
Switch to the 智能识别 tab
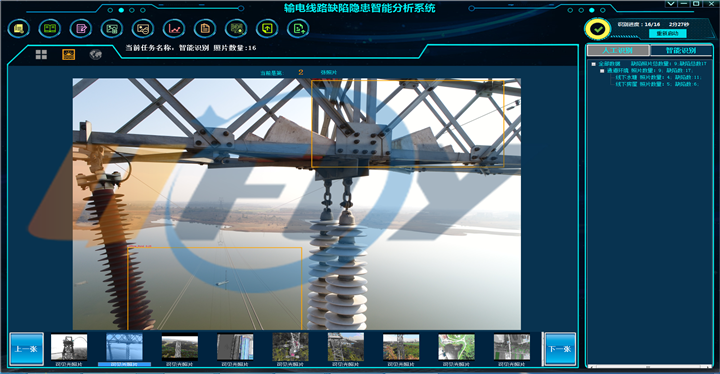[681, 50]
